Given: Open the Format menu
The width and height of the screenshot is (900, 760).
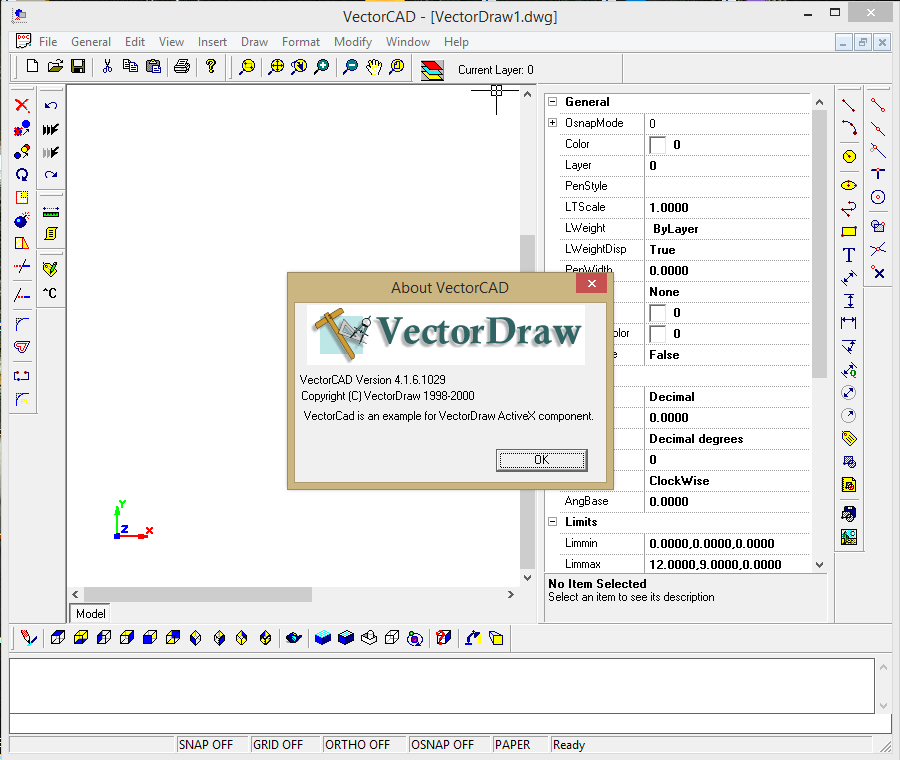Looking at the screenshot, I should tap(301, 42).
